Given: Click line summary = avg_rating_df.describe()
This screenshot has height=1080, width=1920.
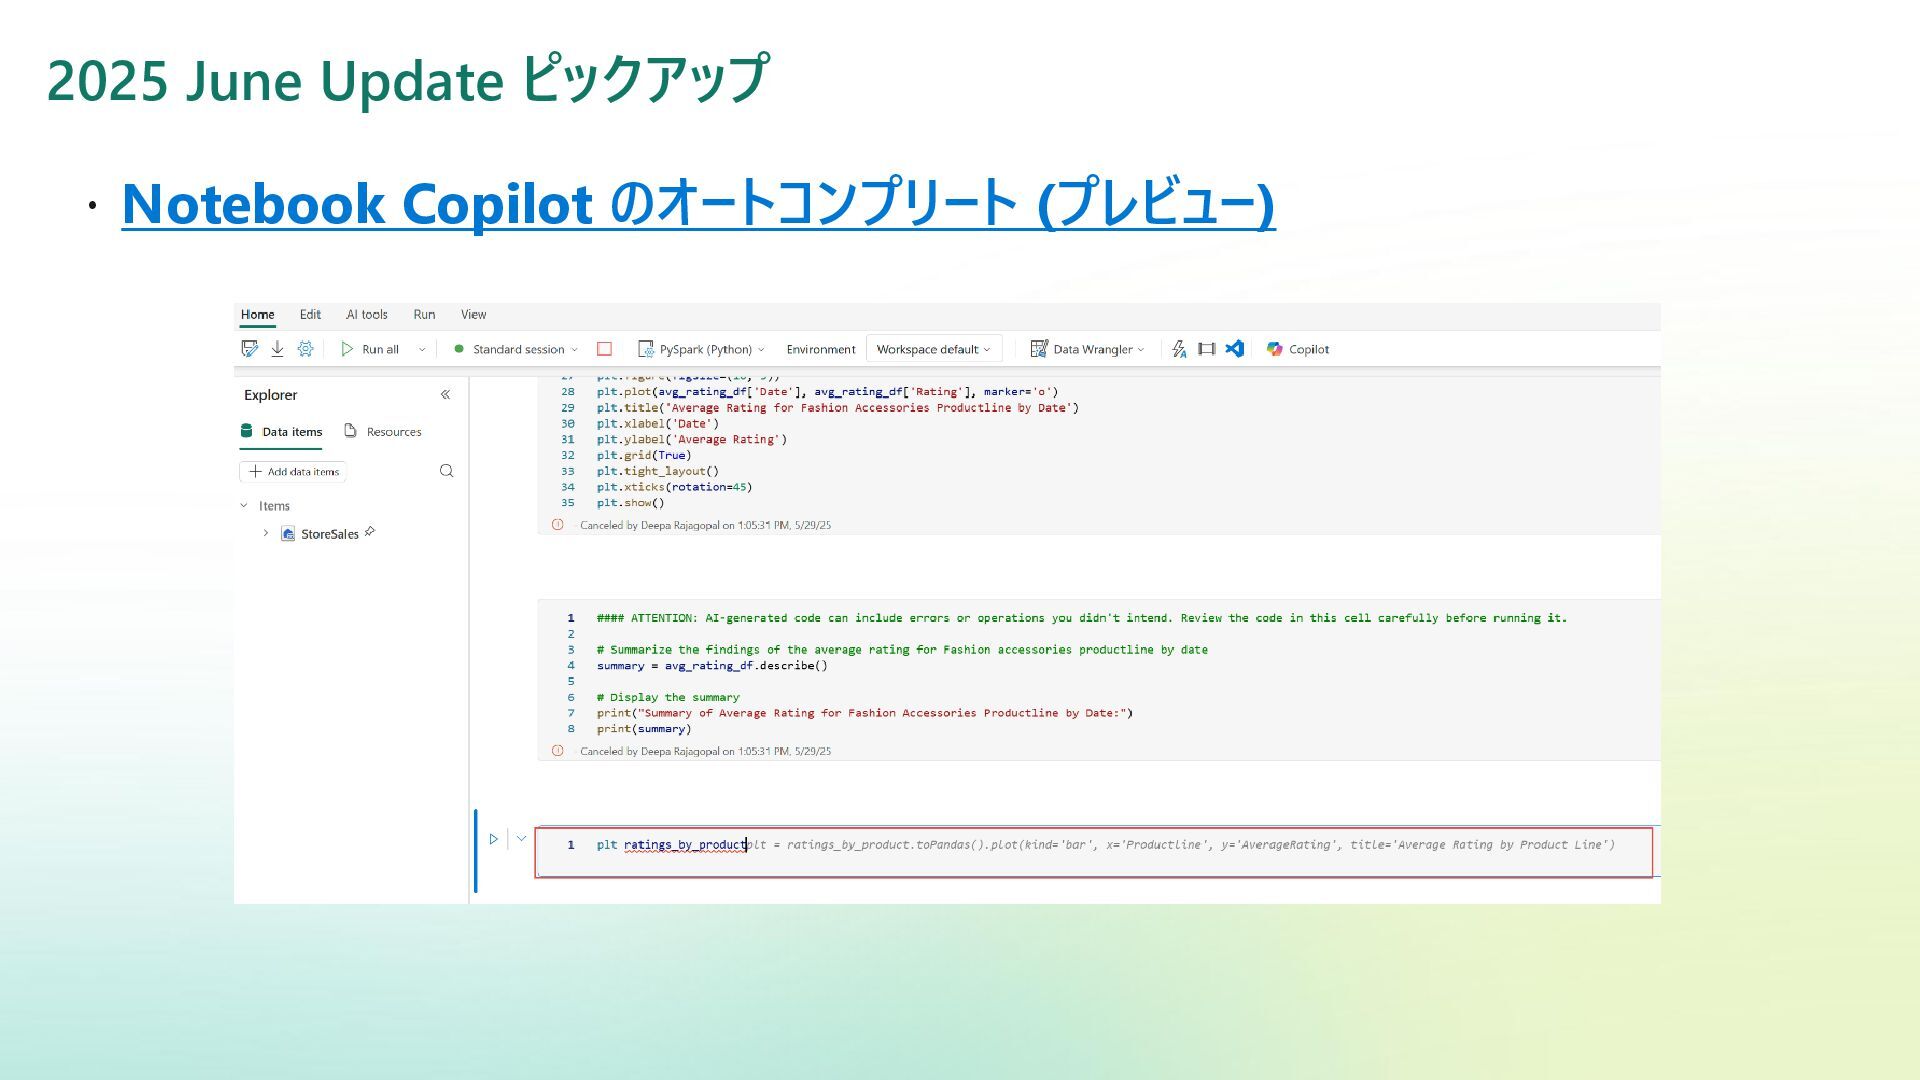Looking at the screenshot, I should coord(712,666).
